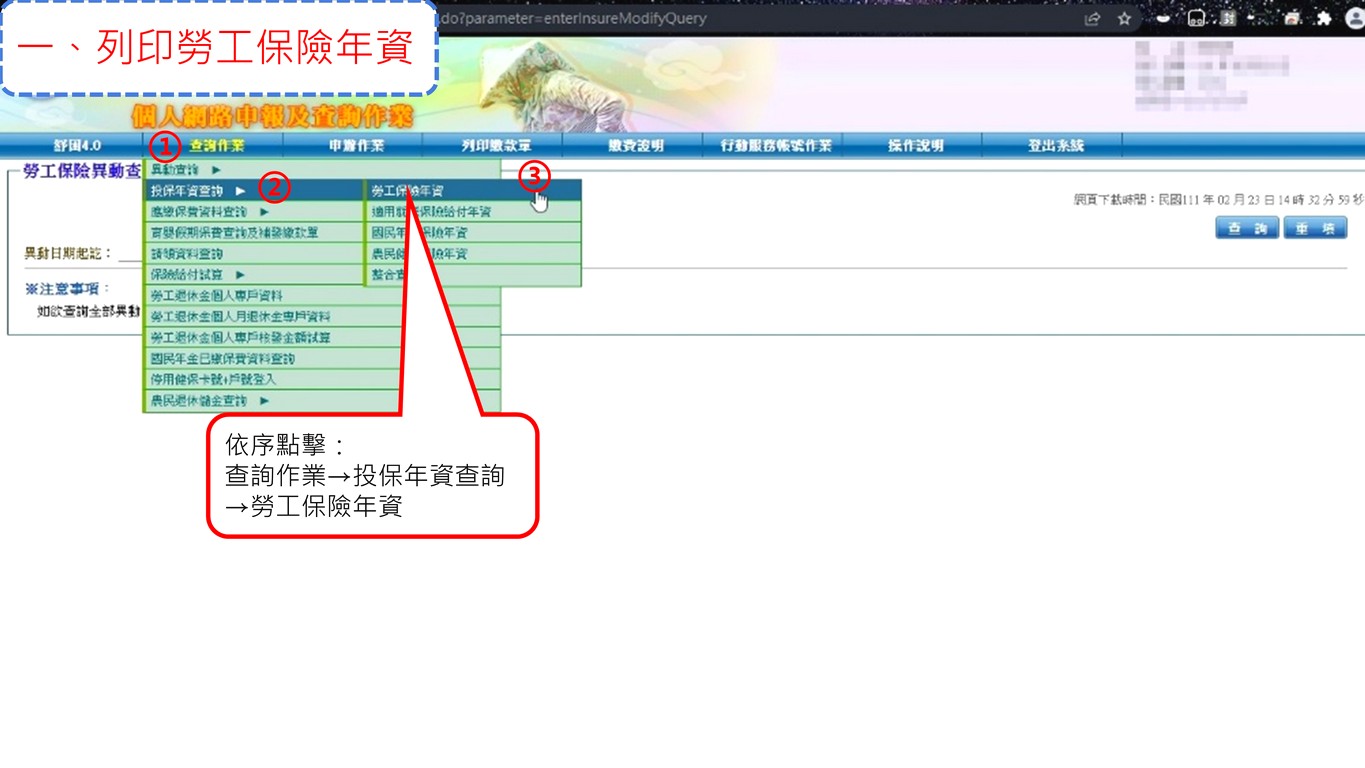
Task: Select 適用職災保險給付年資 submenu entry
Action: pos(473,212)
